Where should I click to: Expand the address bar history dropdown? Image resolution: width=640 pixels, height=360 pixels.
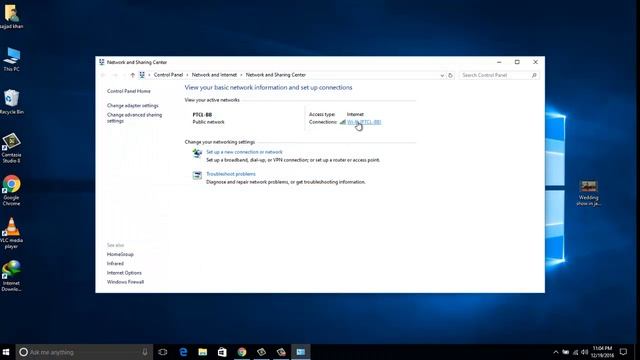442,76
